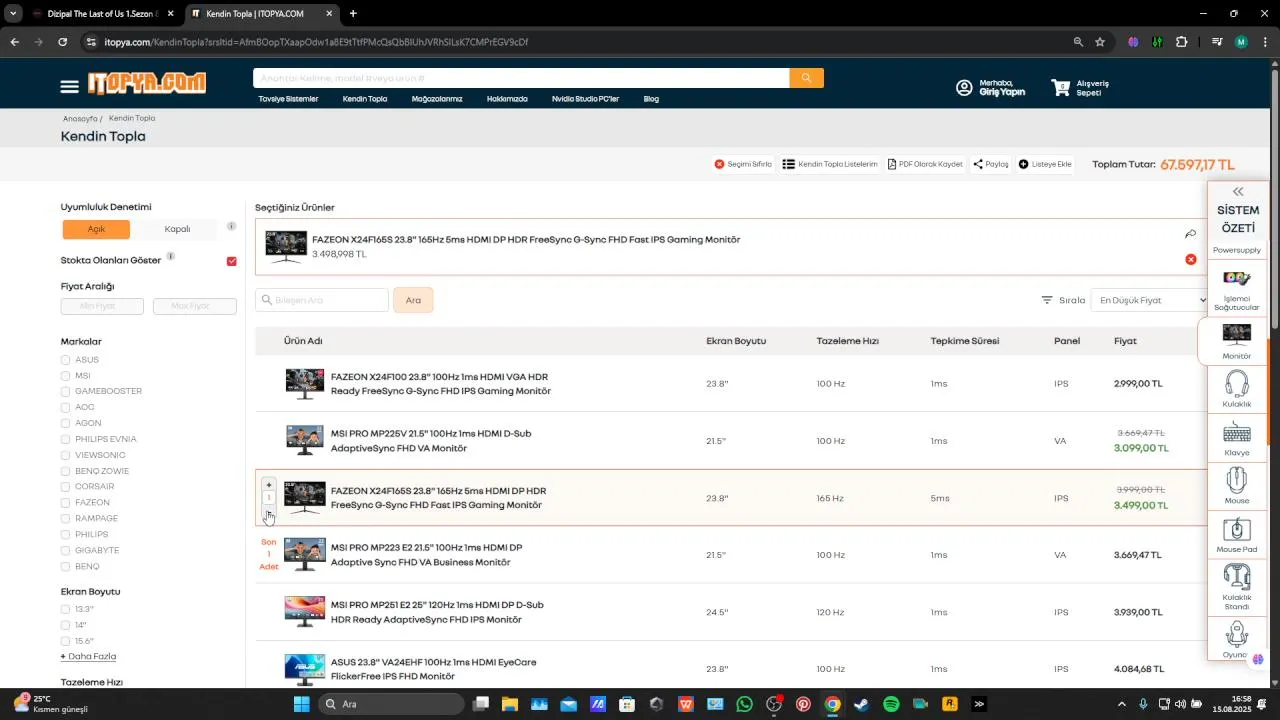Click the Min Fiyat price field
The image size is (1280, 720).
(102, 306)
